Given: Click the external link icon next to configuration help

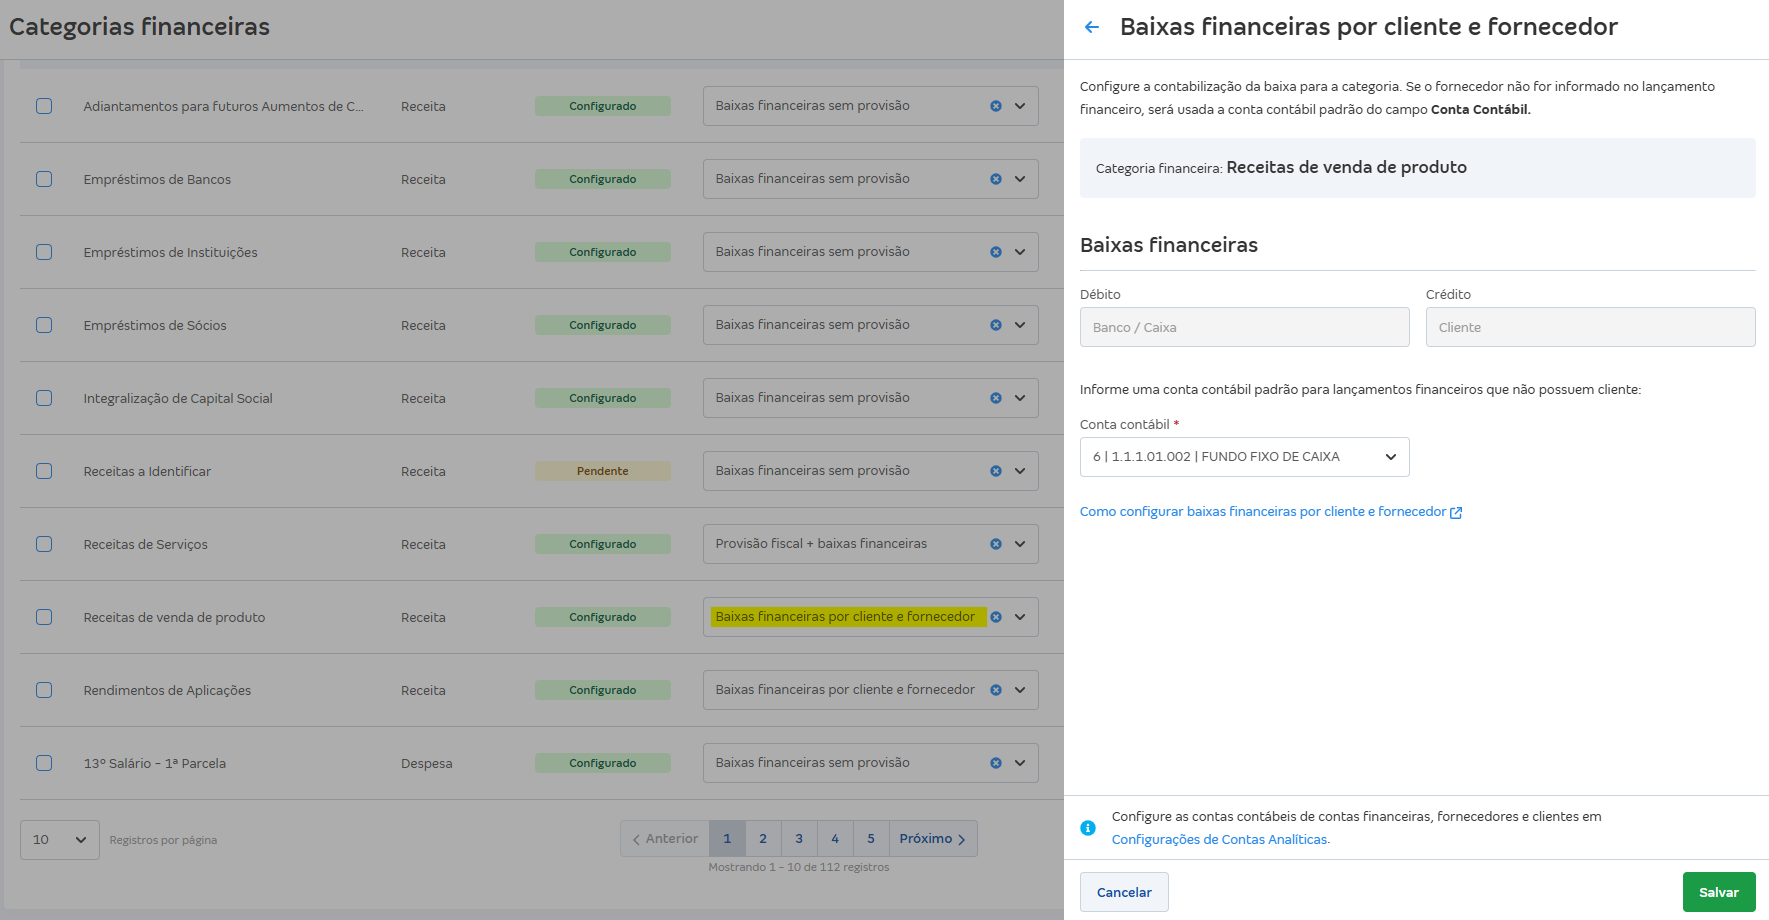Looking at the screenshot, I should click(1457, 511).
